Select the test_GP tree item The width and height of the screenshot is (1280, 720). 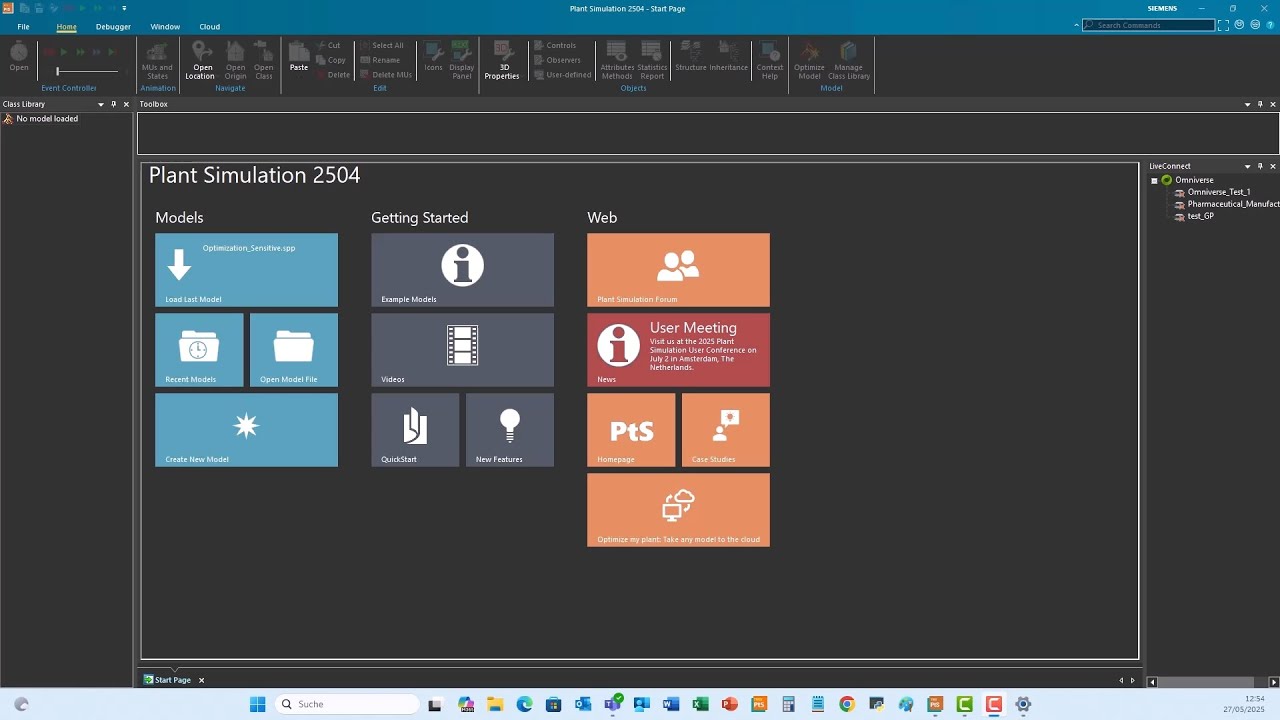pyautogui.click(x=1200, y=216)
